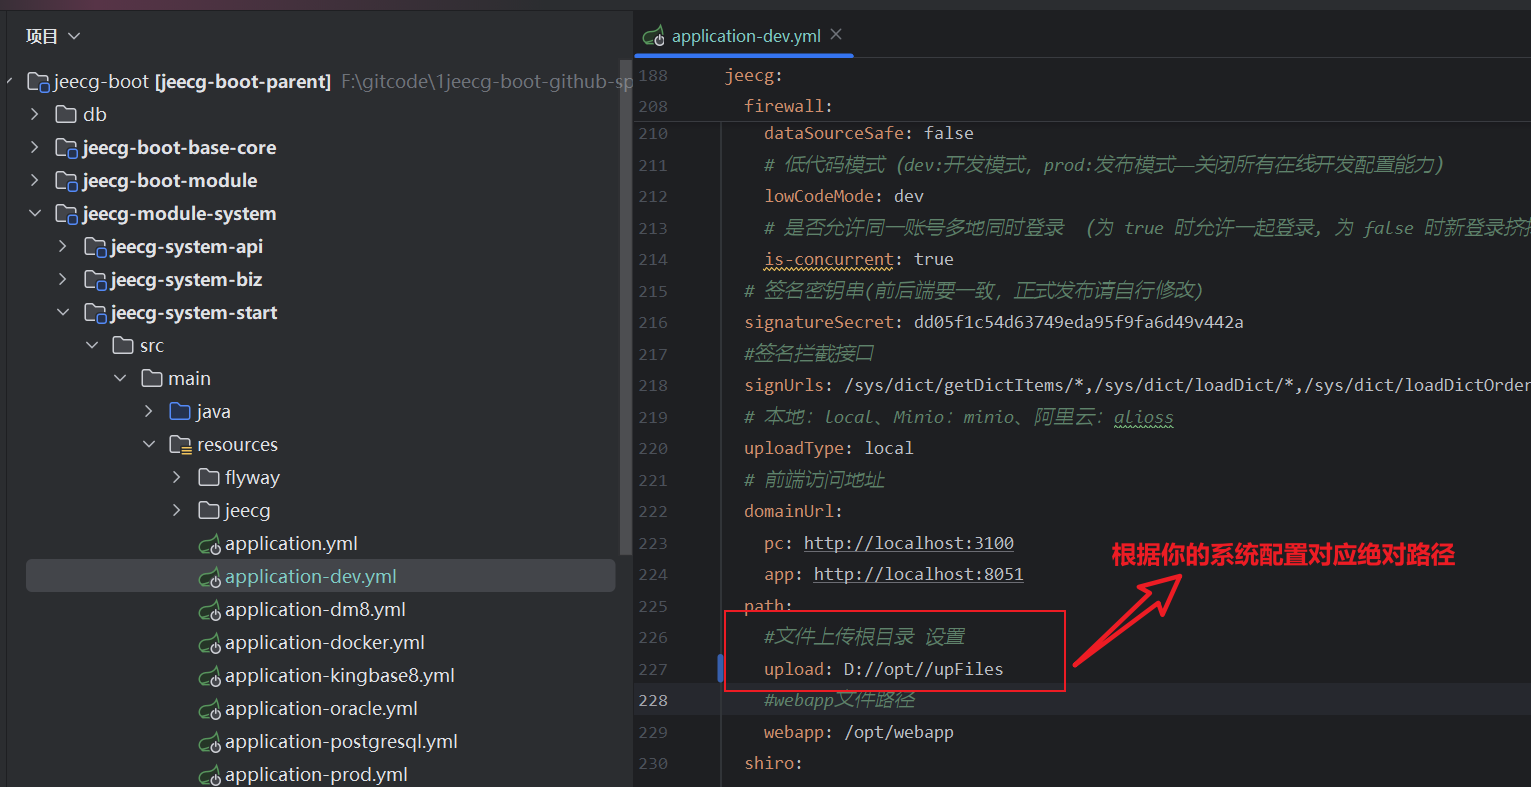Click the dataSourceSafe: false line
Image resolution: width=1531 pixels, height=787 pixels.
[x=869, y=133]
